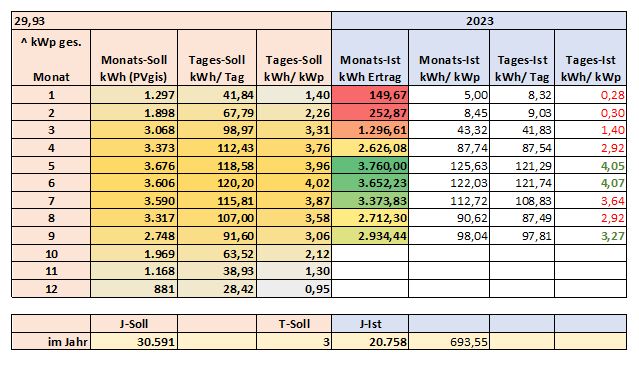Click the T-Soll header cell
The height and width of the screenshot is (387, 639).
pyautogui.click(x=294, y=324)
